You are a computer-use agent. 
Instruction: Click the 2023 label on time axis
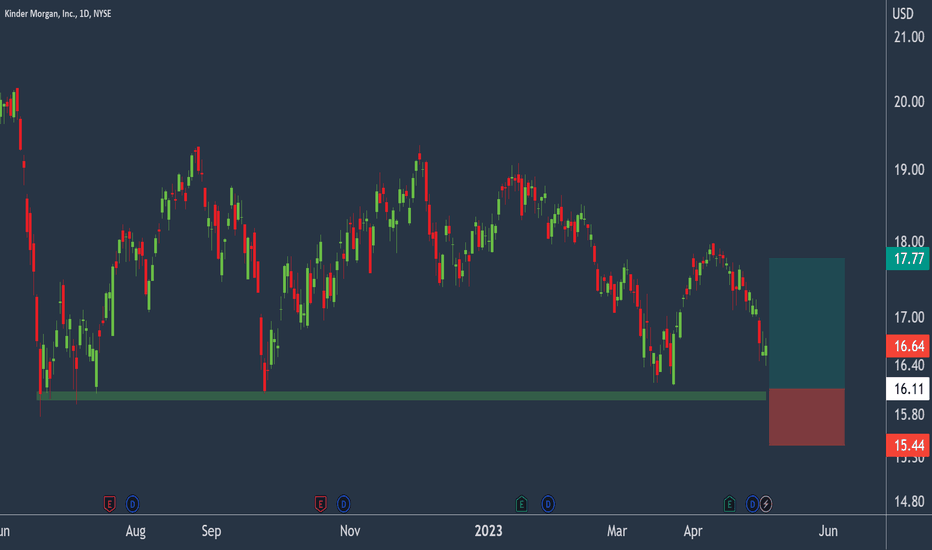tap(488, 531)
